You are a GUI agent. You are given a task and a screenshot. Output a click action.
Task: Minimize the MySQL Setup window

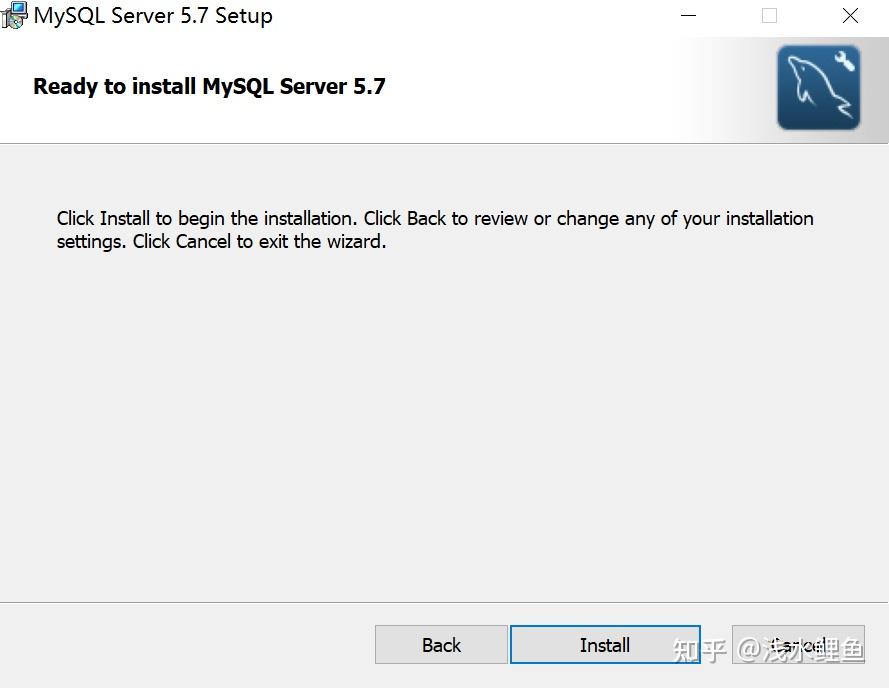(689, 16)
